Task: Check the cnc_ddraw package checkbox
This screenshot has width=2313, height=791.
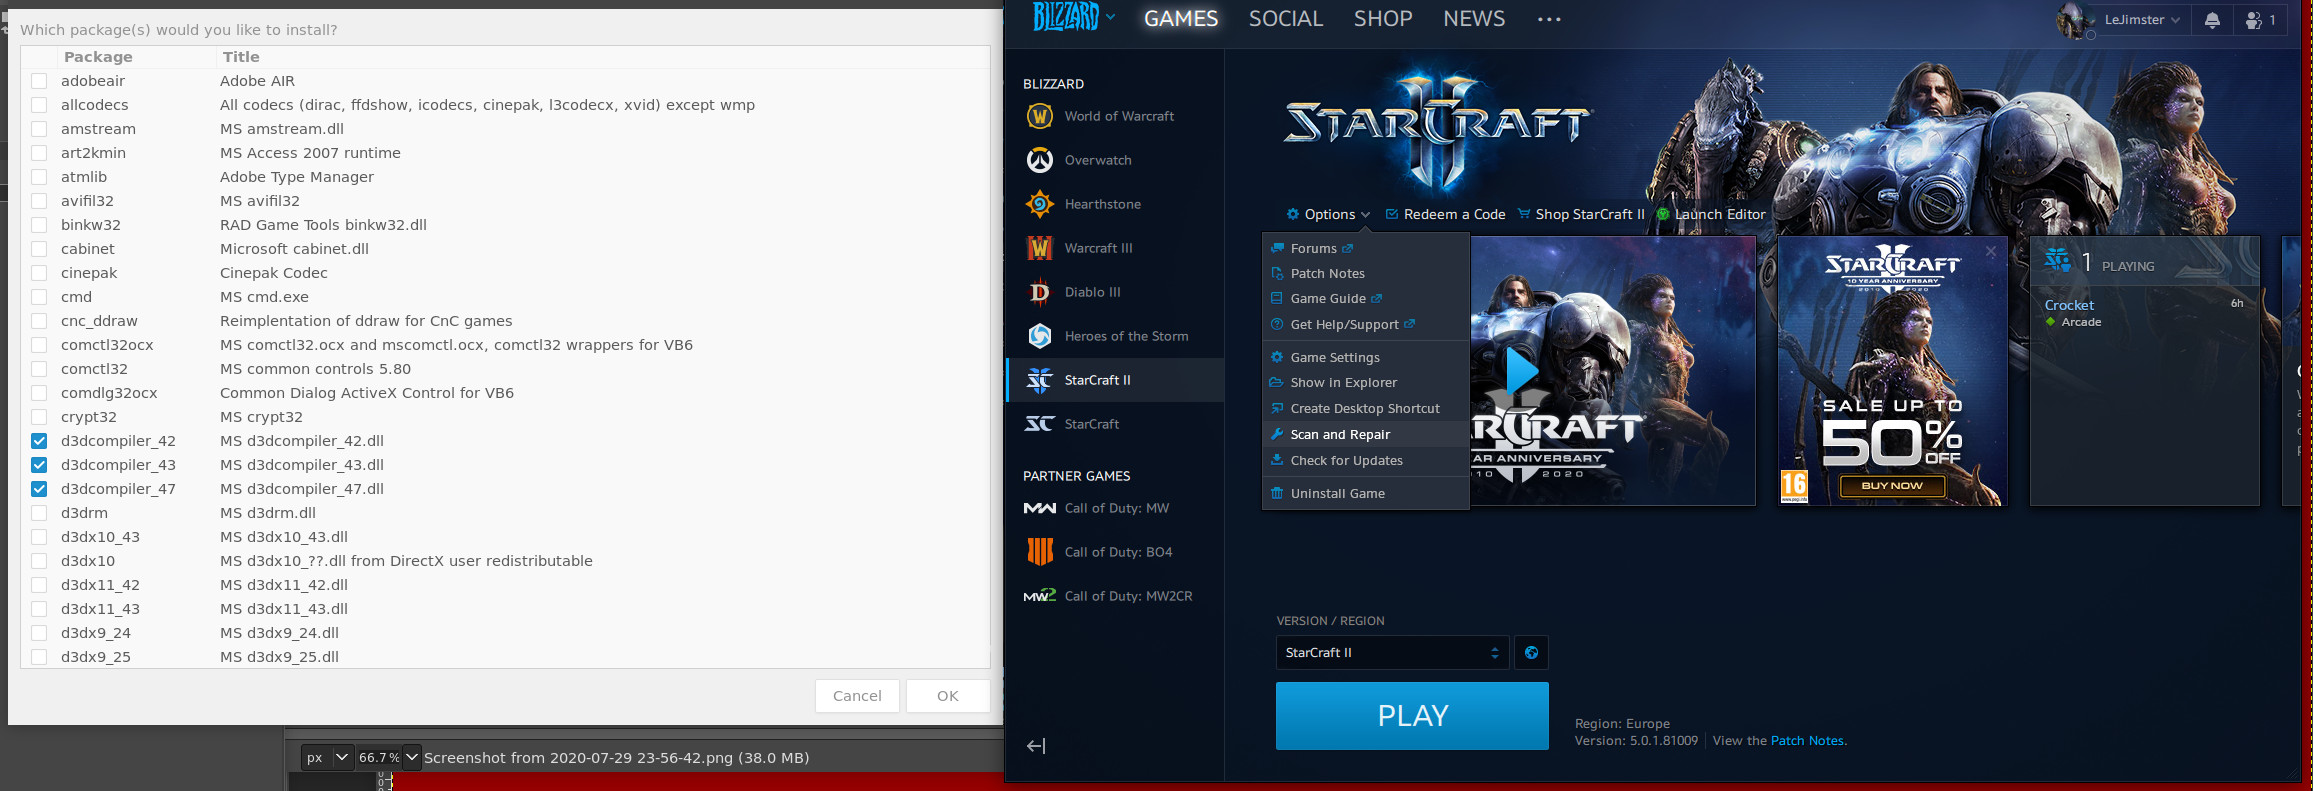Action: pos(39,321)
